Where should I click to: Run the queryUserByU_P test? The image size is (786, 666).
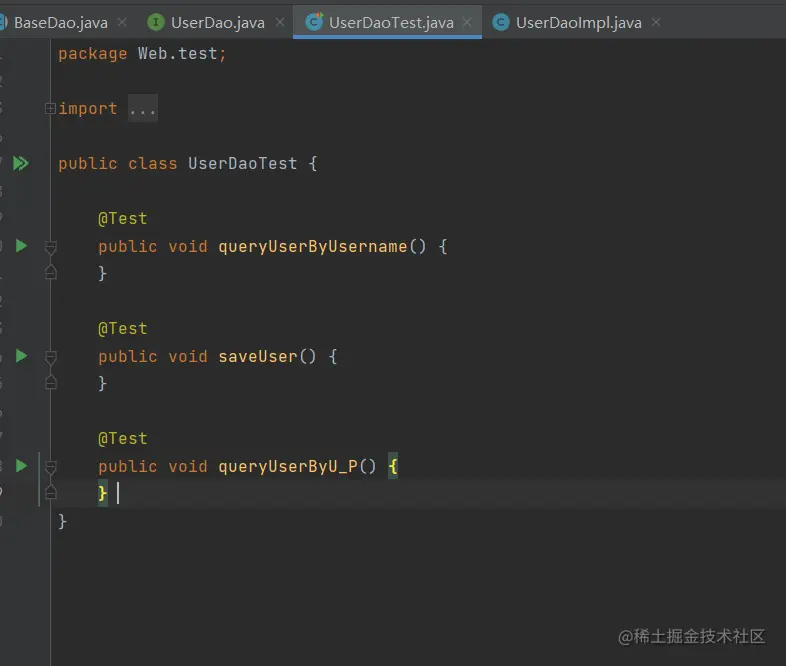pyautogui.click(x=21, y=466)
